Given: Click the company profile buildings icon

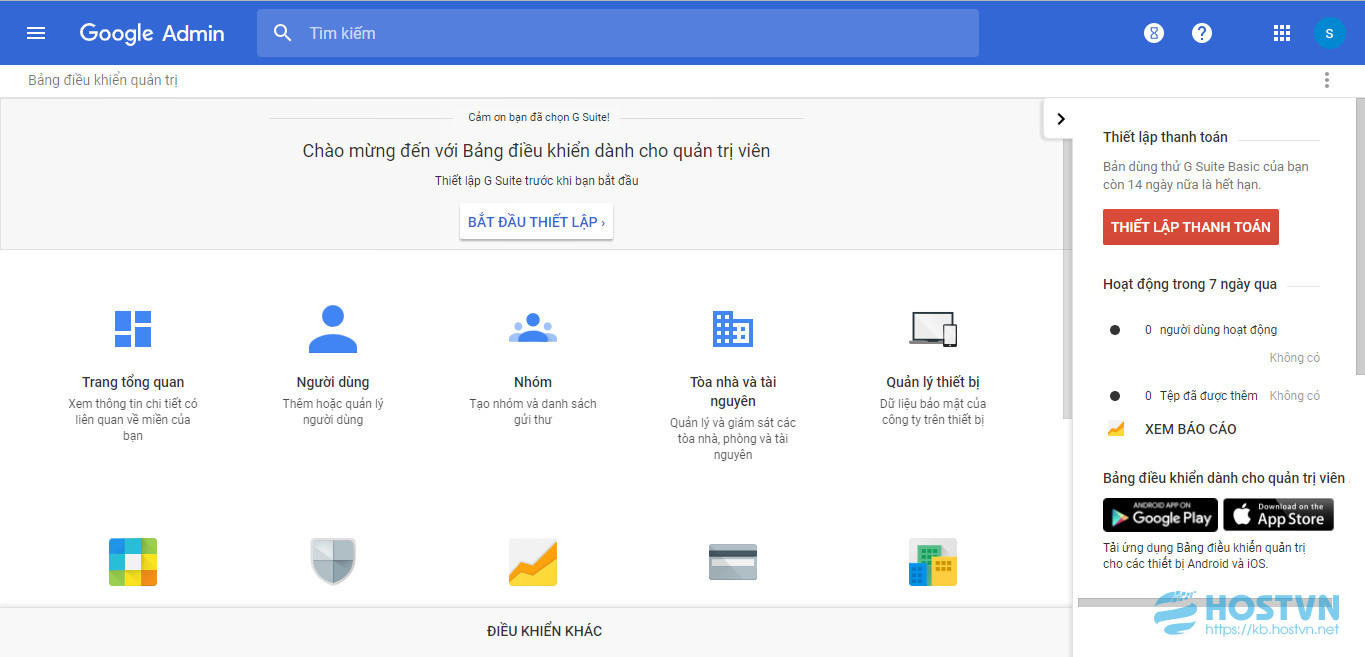Looking at the screenshot, I should (933, 562).
